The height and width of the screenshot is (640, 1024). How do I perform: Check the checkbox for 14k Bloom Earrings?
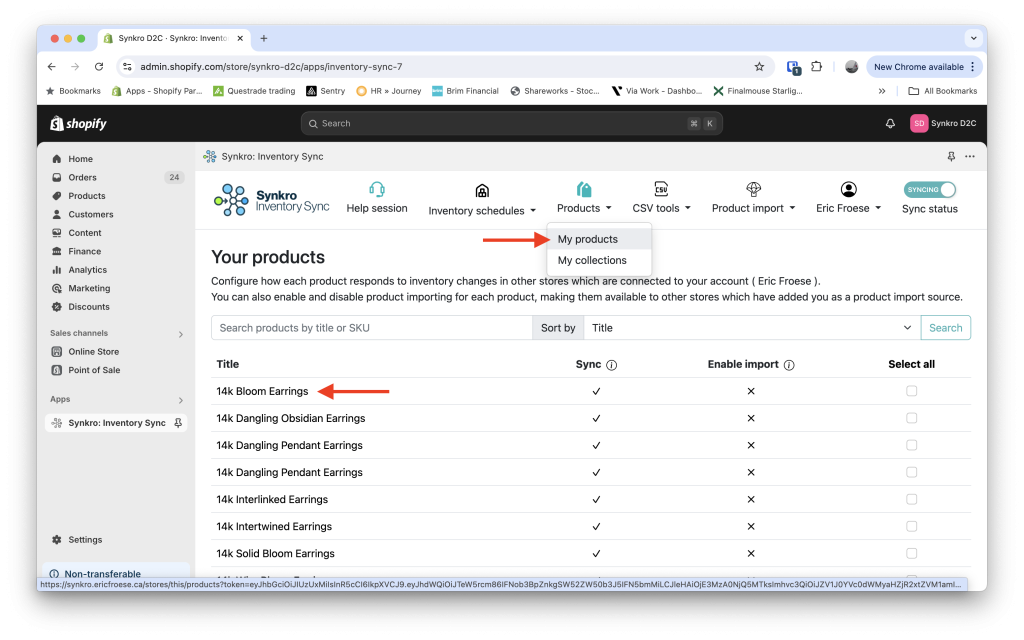911,391
